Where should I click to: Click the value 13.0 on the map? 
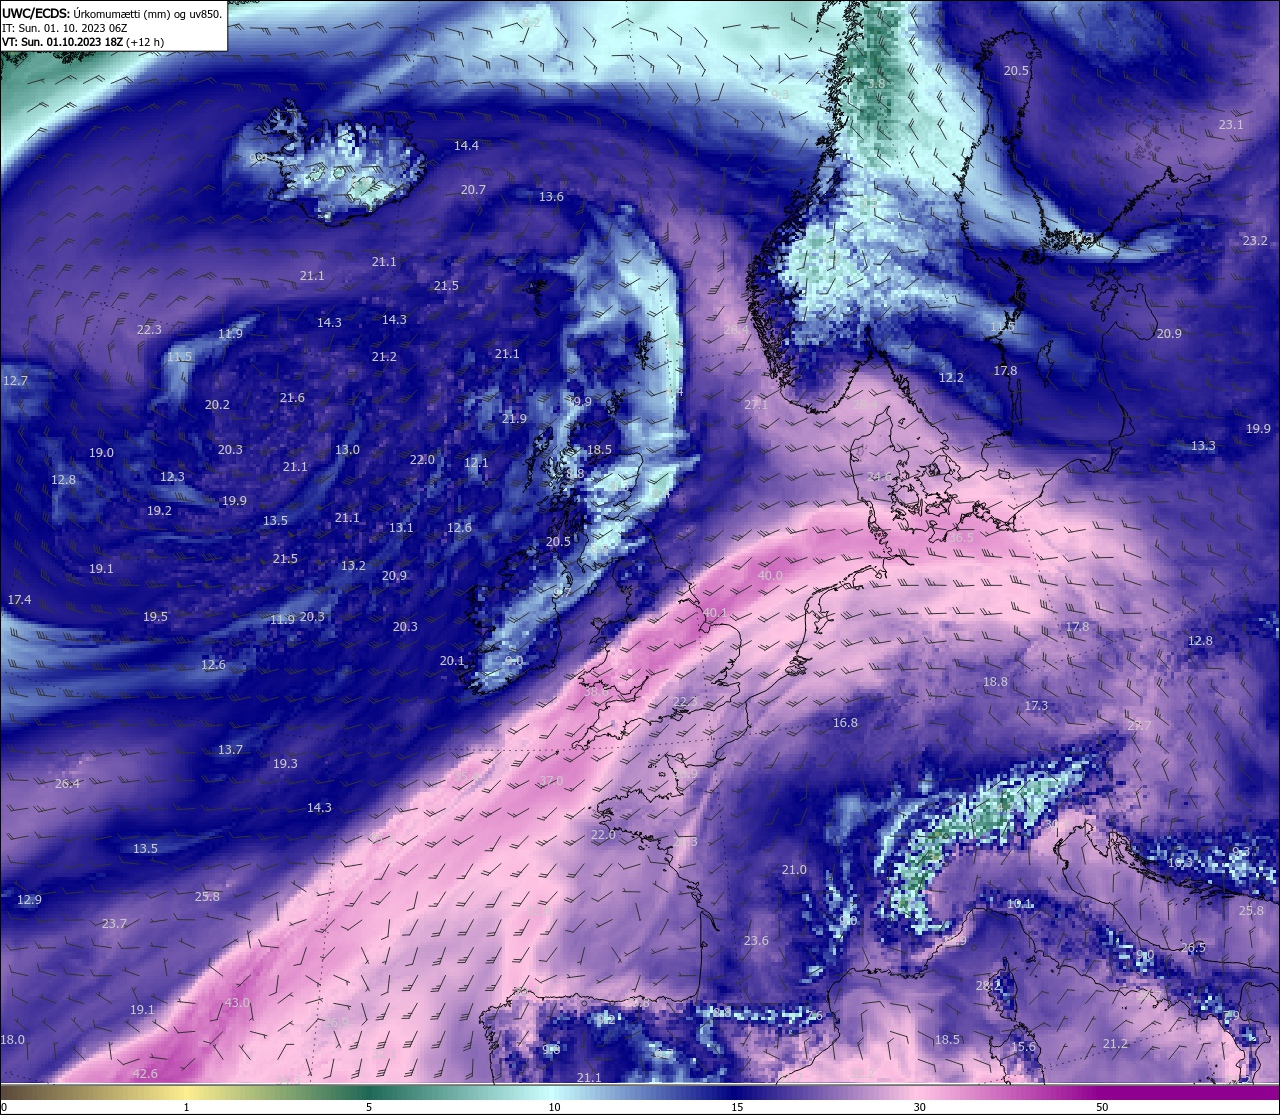point(347,450)
